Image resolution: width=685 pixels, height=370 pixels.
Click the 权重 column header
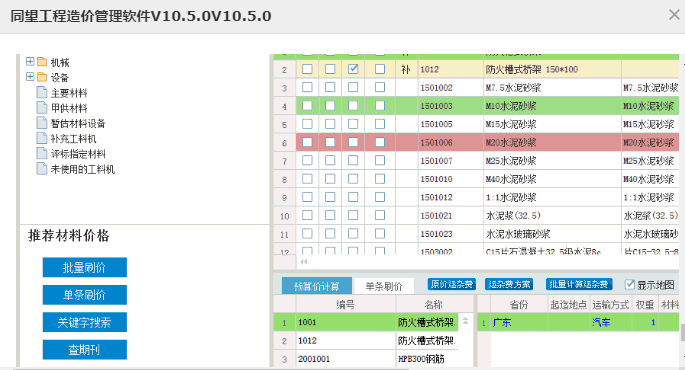pyautogui.click(x=645, y=304)
